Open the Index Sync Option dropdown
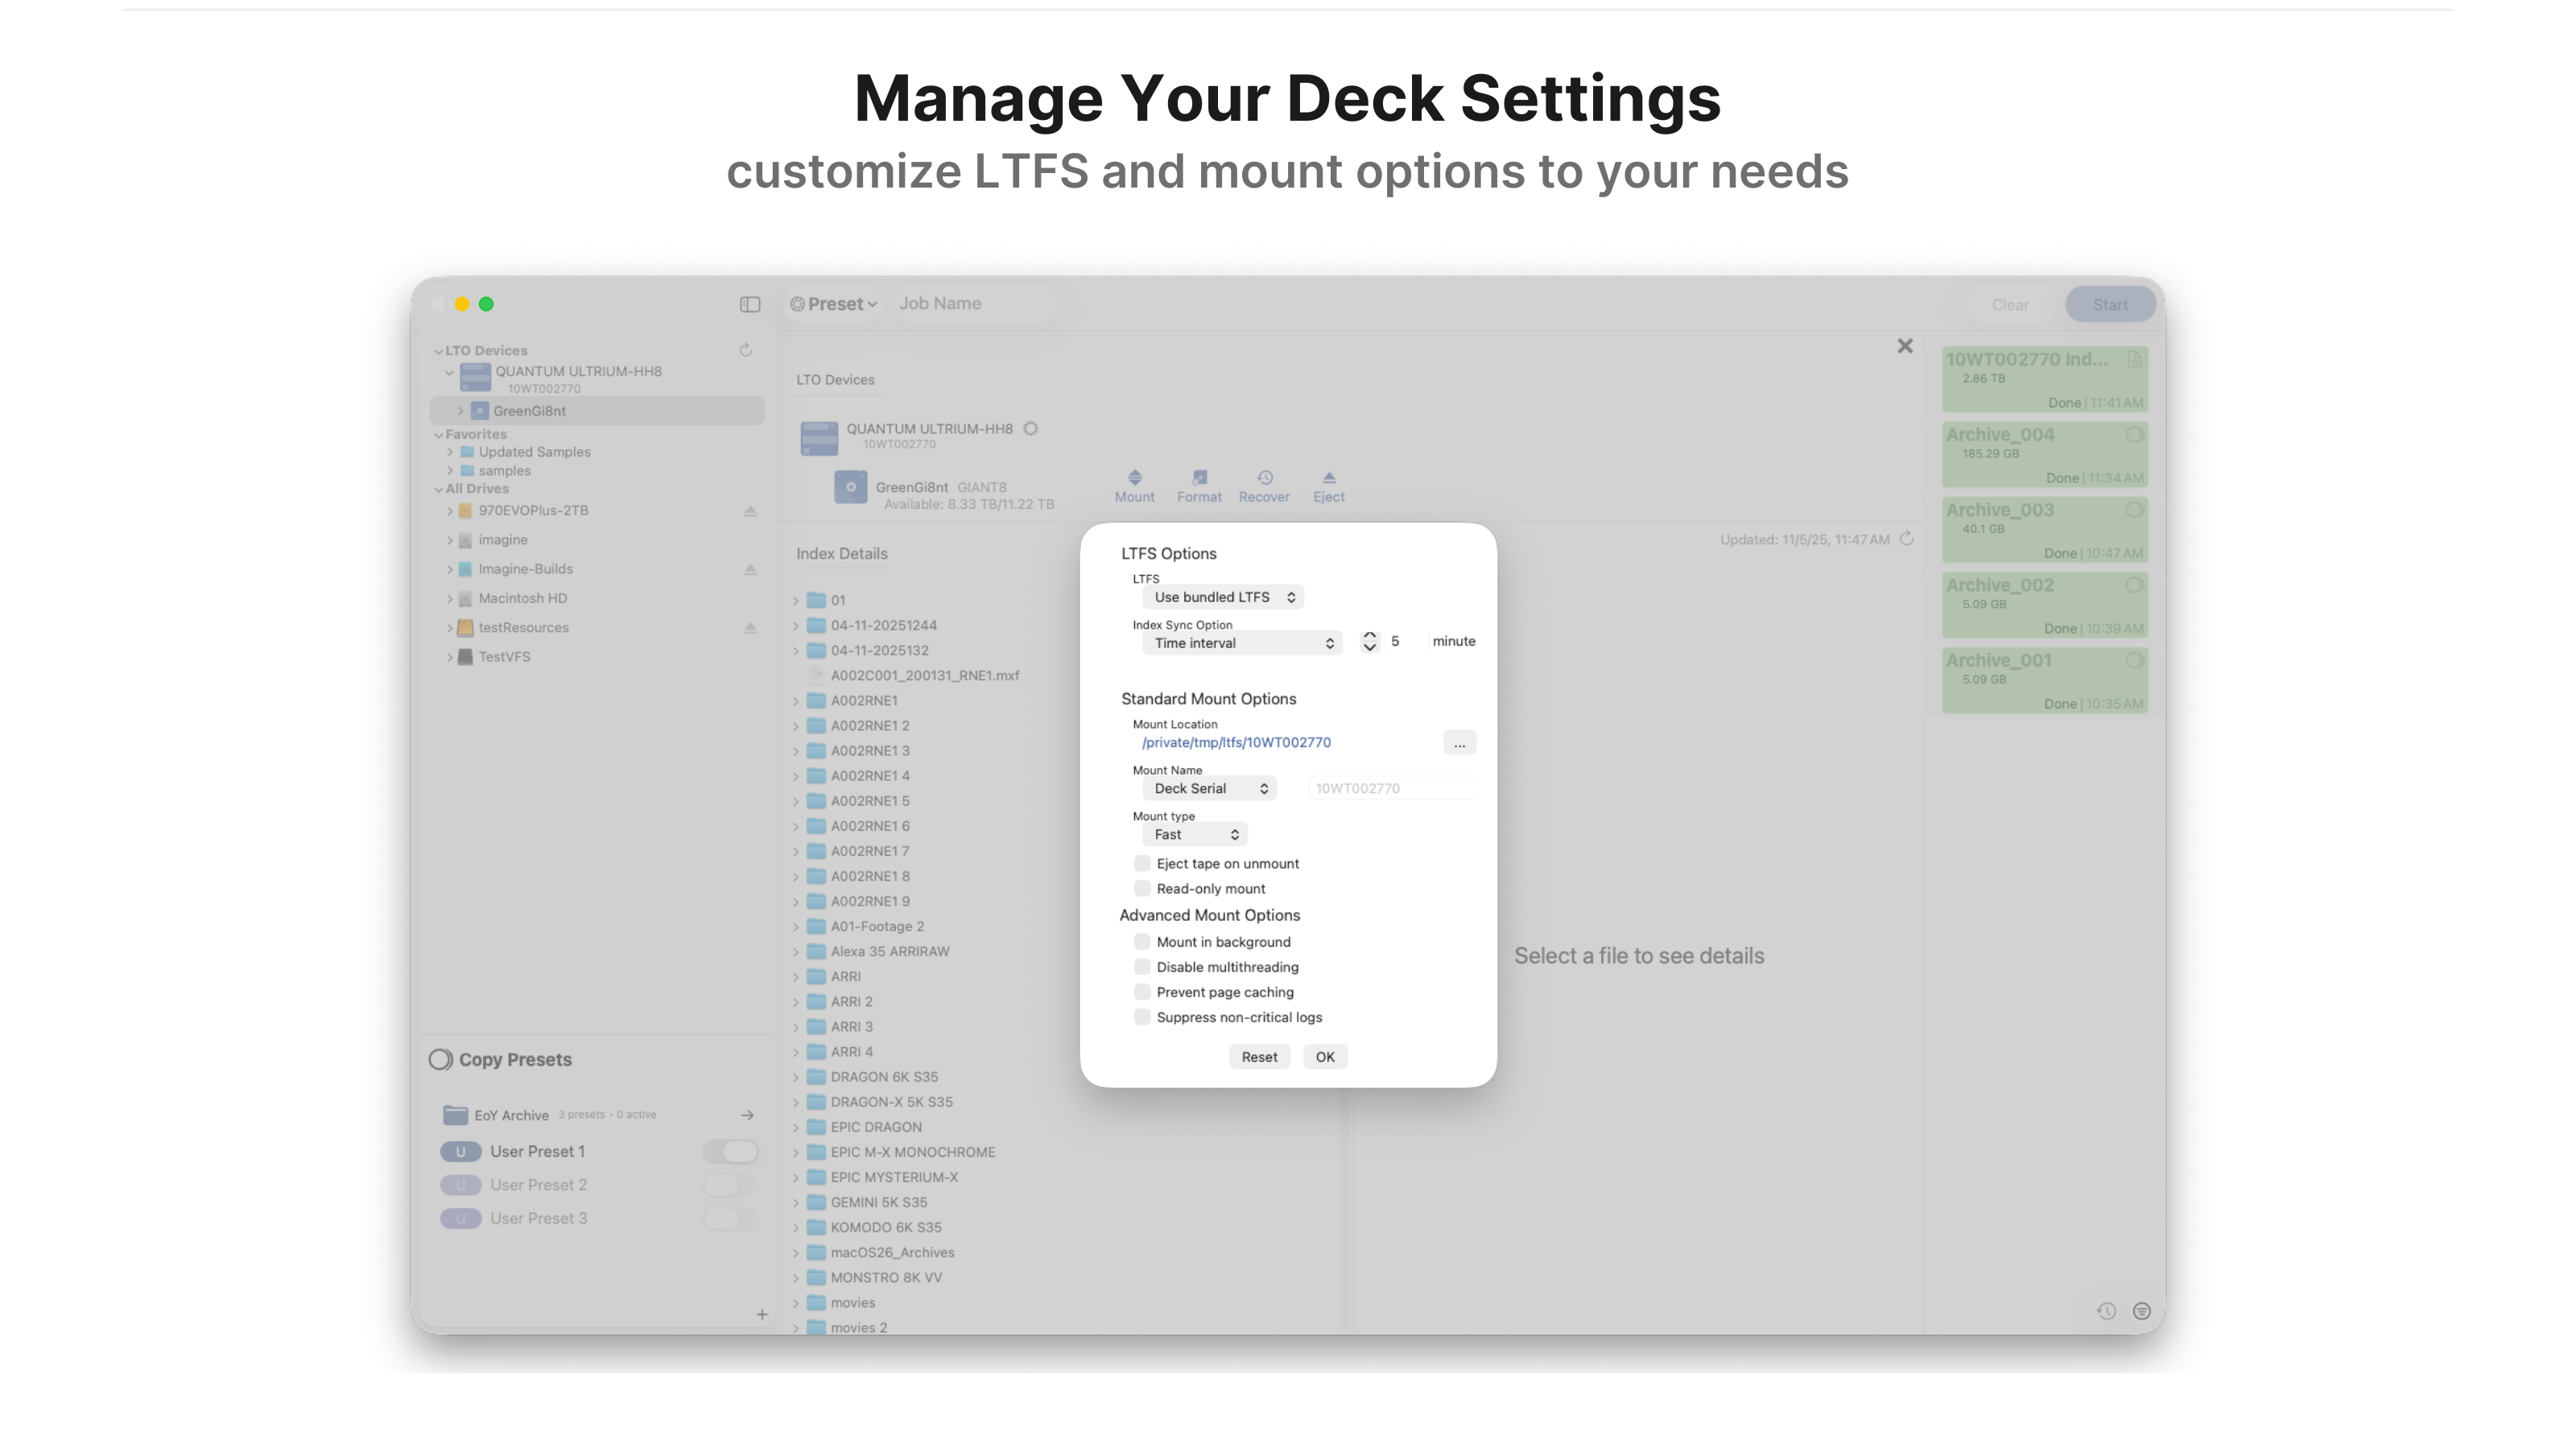Image resolution: width=2576 pixels, height=1449 pixels. tap(1242, 643)
